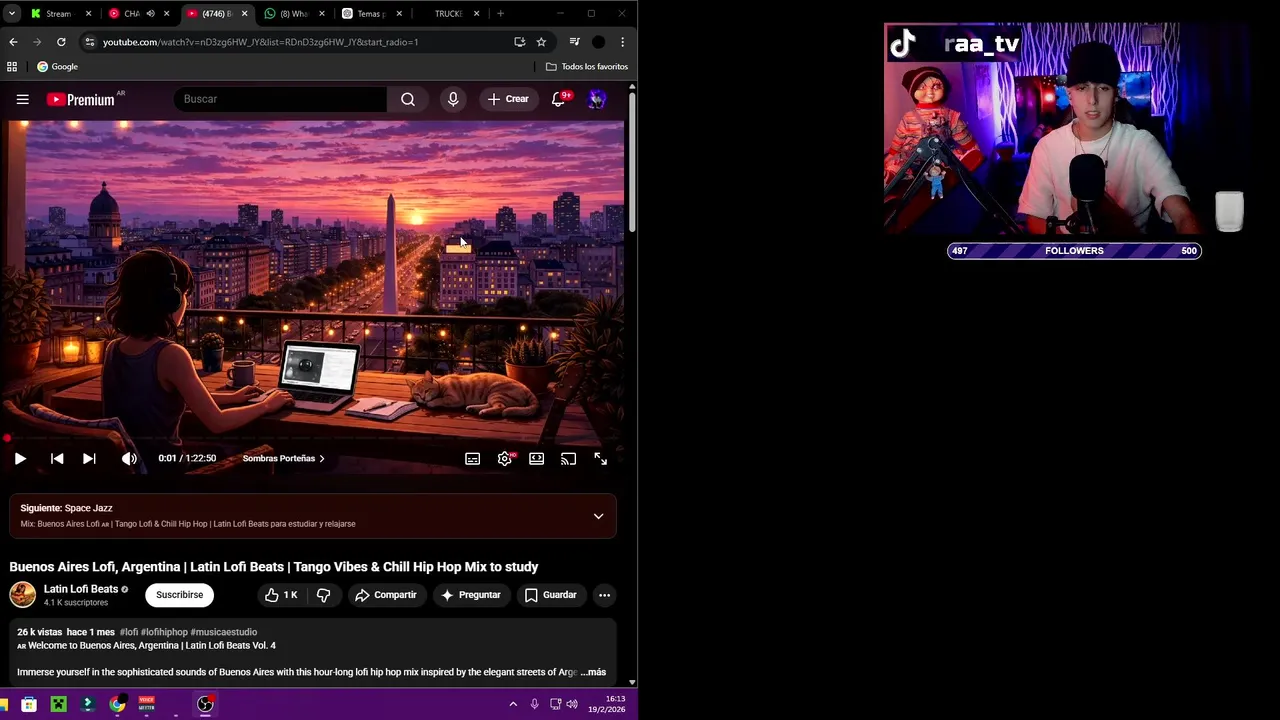Show hidden system tray icons
The height and width of the screenshot is (720, 1280).
tap(513, 704)
